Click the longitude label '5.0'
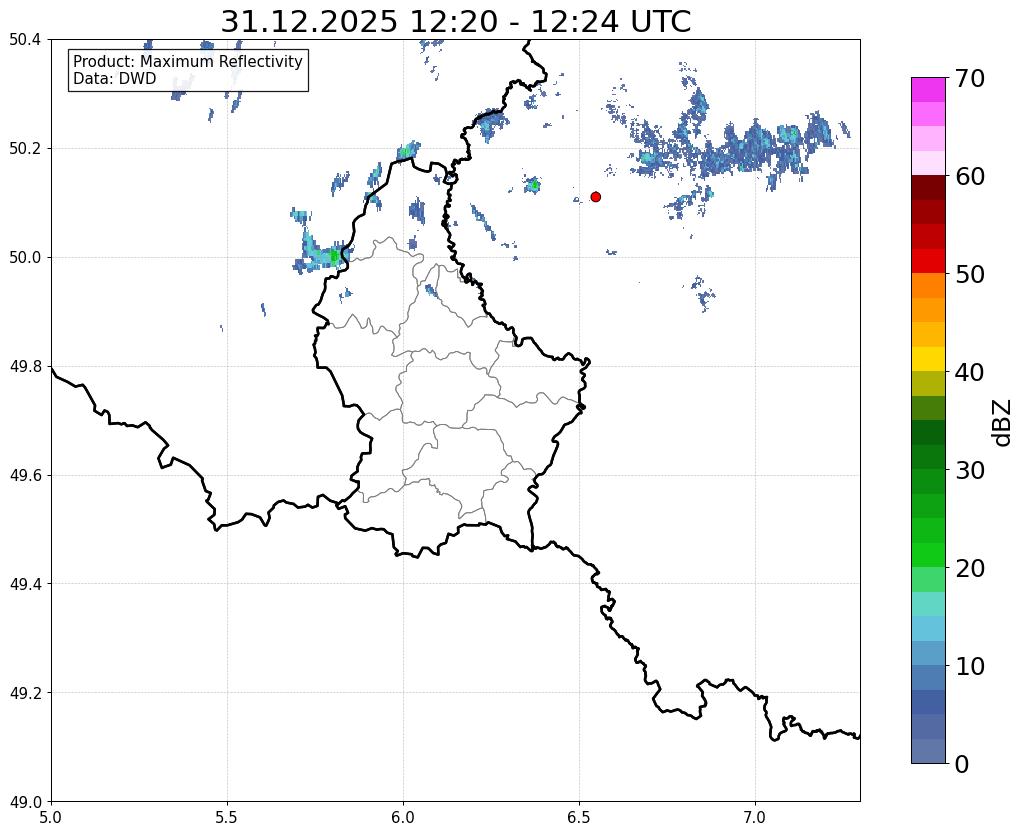1023x834 pixels. coord(51,817)
